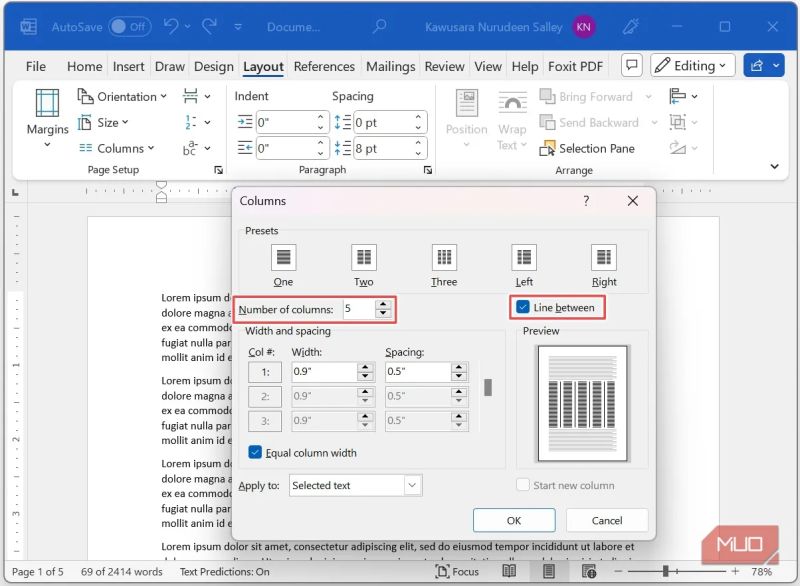Disable the Line between checkbox
Screen dimensions: 800x586
pos(524,308)
